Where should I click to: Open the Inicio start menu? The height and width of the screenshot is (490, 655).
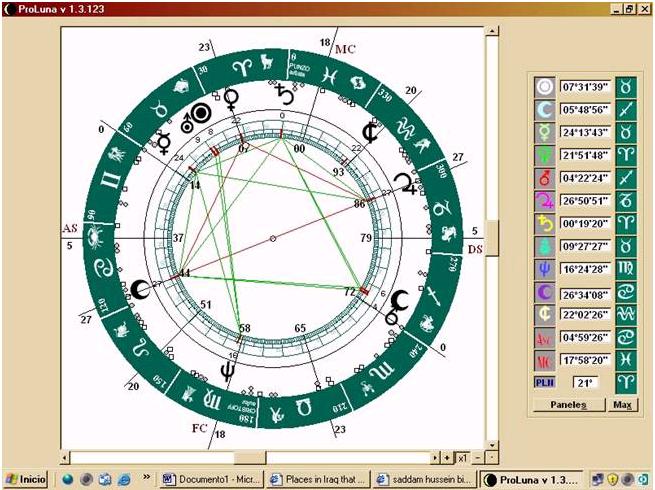28,479
